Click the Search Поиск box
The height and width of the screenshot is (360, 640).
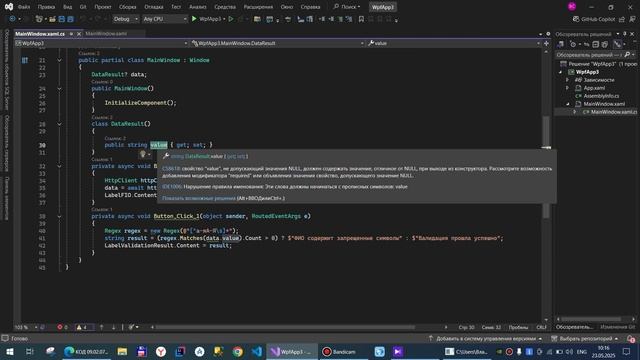(347, 7)
